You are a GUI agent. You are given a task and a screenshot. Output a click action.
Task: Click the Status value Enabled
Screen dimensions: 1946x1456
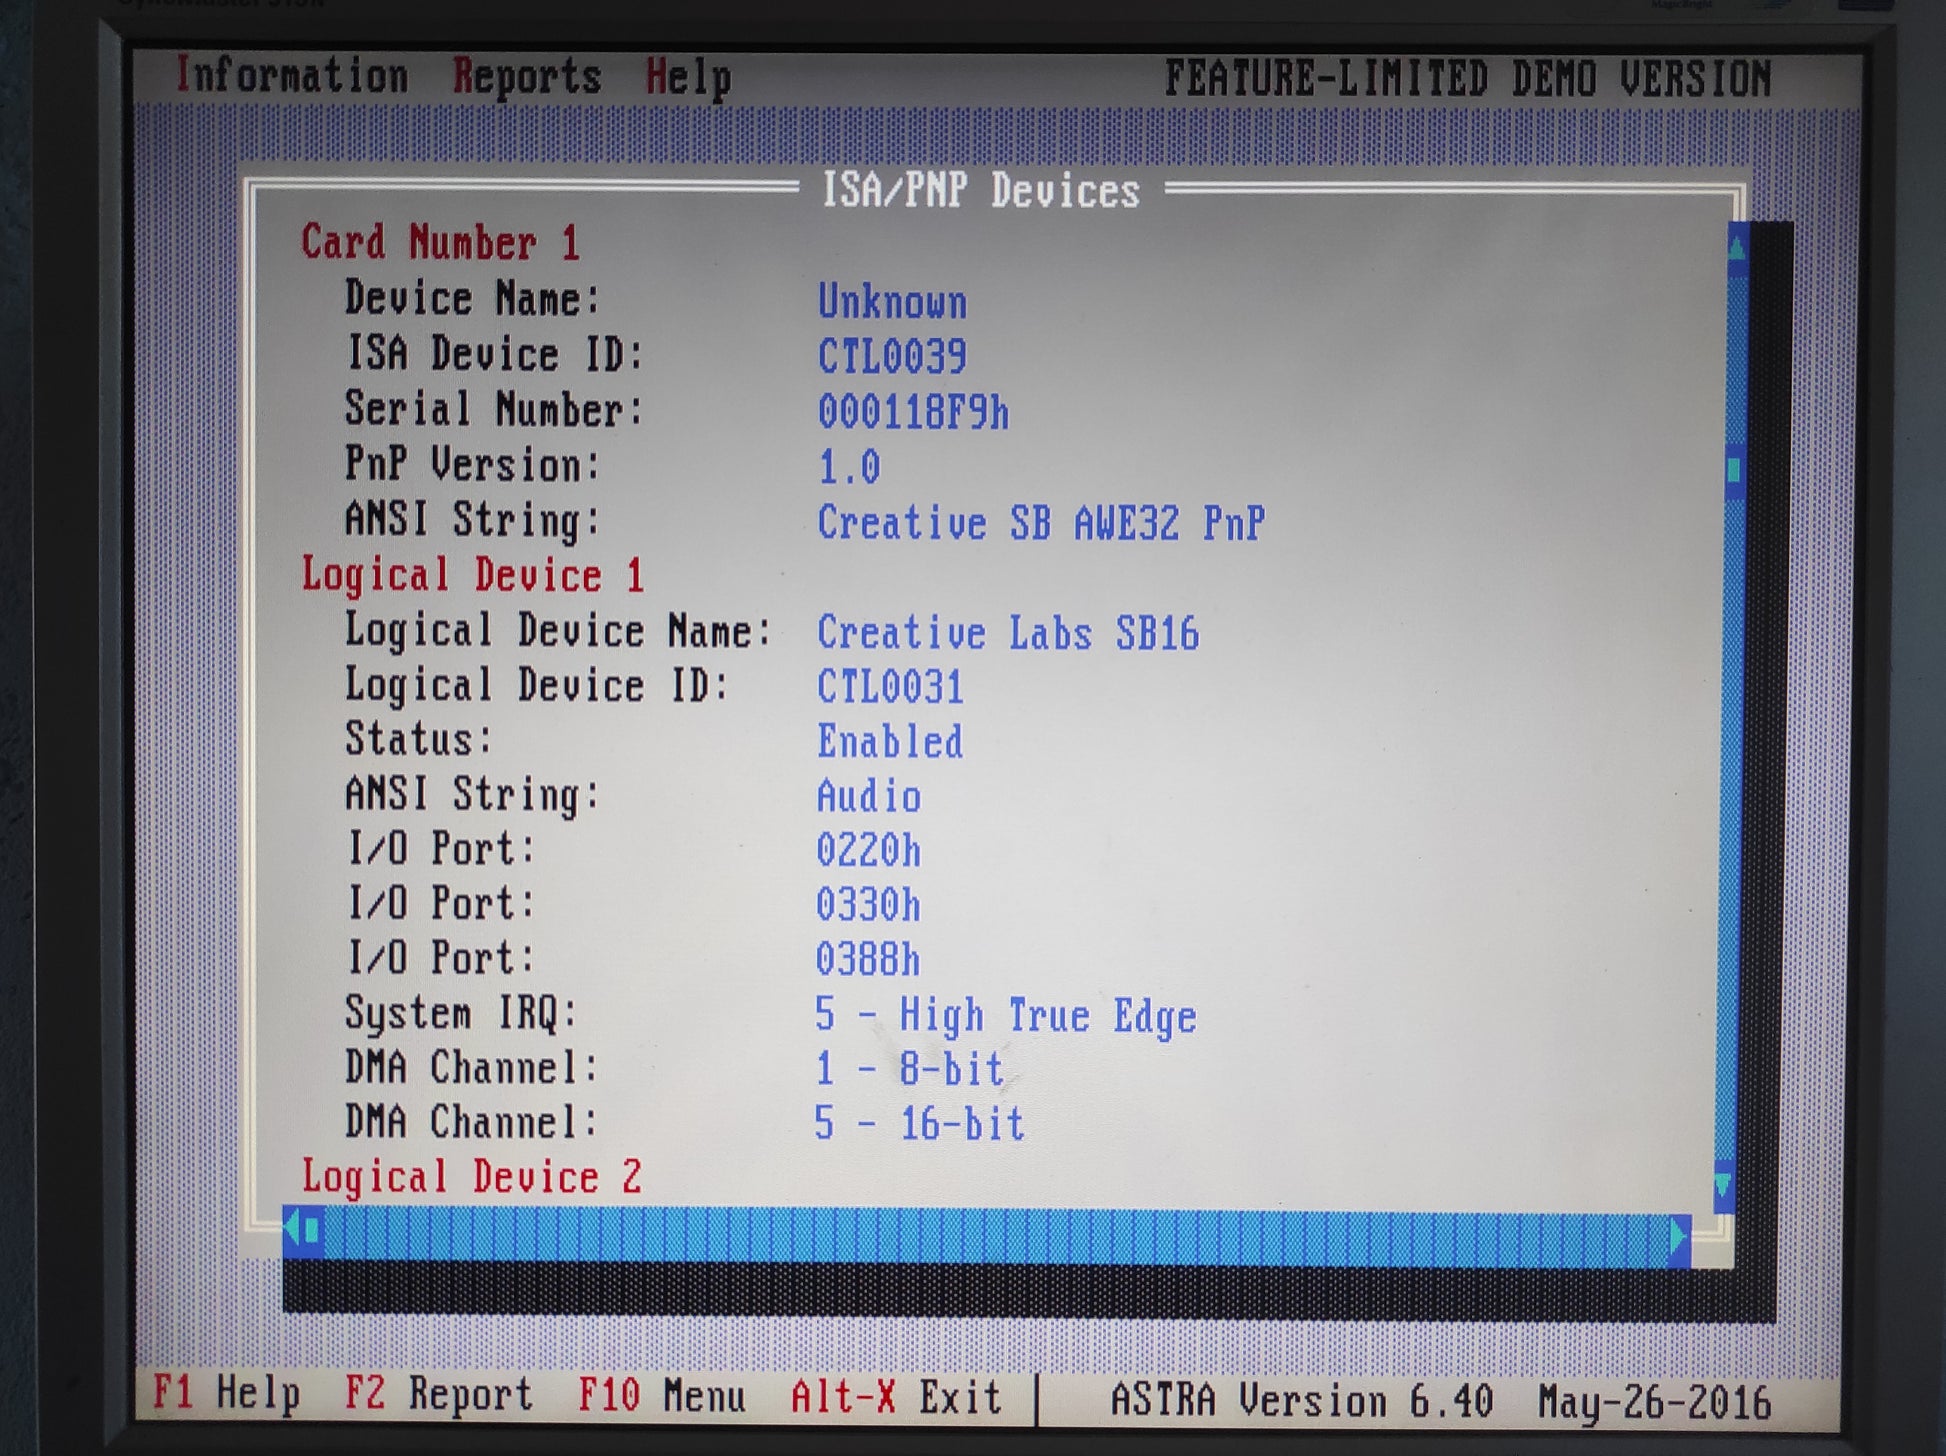pos(890,741)
